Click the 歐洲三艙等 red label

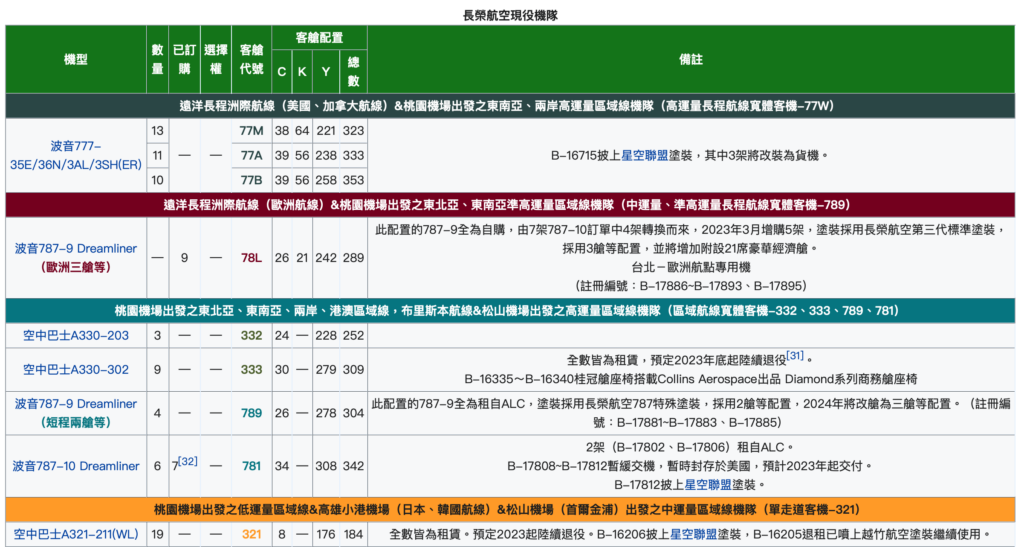pyautogui.click(x=76, y=267)
